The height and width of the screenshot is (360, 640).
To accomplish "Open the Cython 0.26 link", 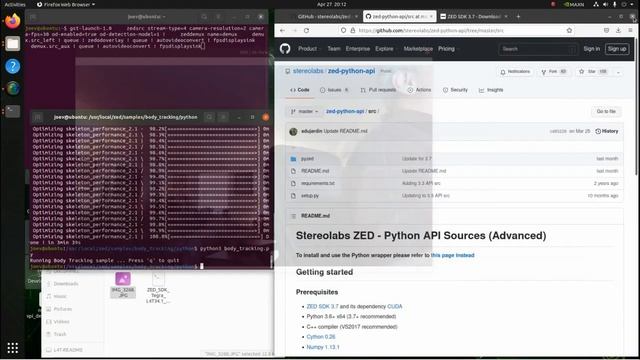I will click(x=320, y=337).
